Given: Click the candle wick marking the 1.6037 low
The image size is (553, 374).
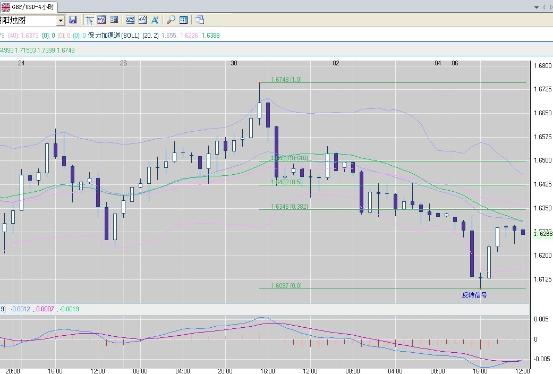Looking at the screenshot, I should point(480,281).
